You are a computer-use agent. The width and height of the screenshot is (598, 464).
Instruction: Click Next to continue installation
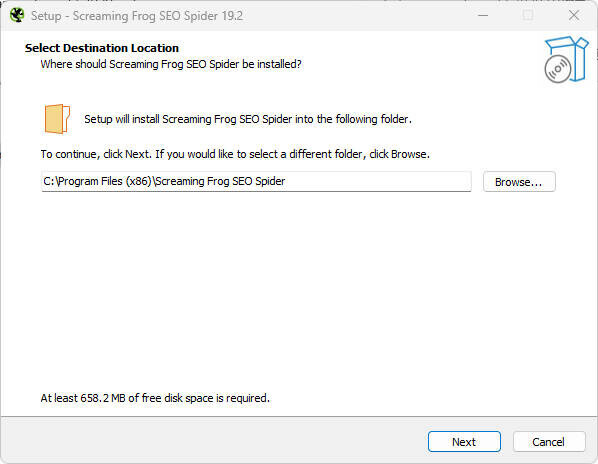(x=464, y=442)
